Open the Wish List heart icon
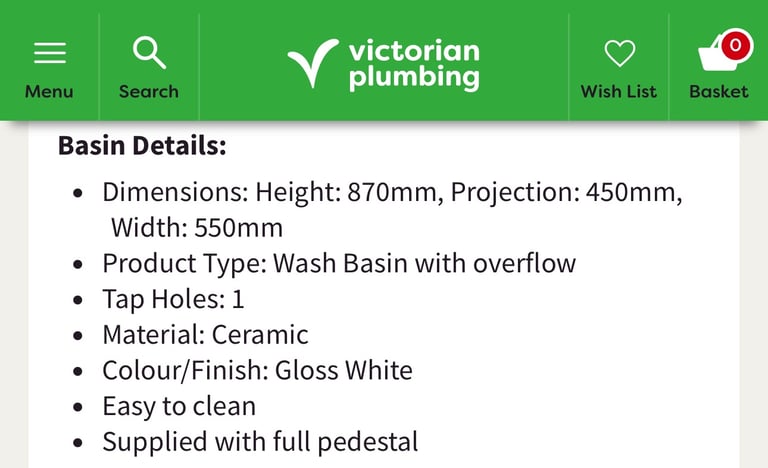The height and width of the screenshot is (468, 768). [620, 53]
